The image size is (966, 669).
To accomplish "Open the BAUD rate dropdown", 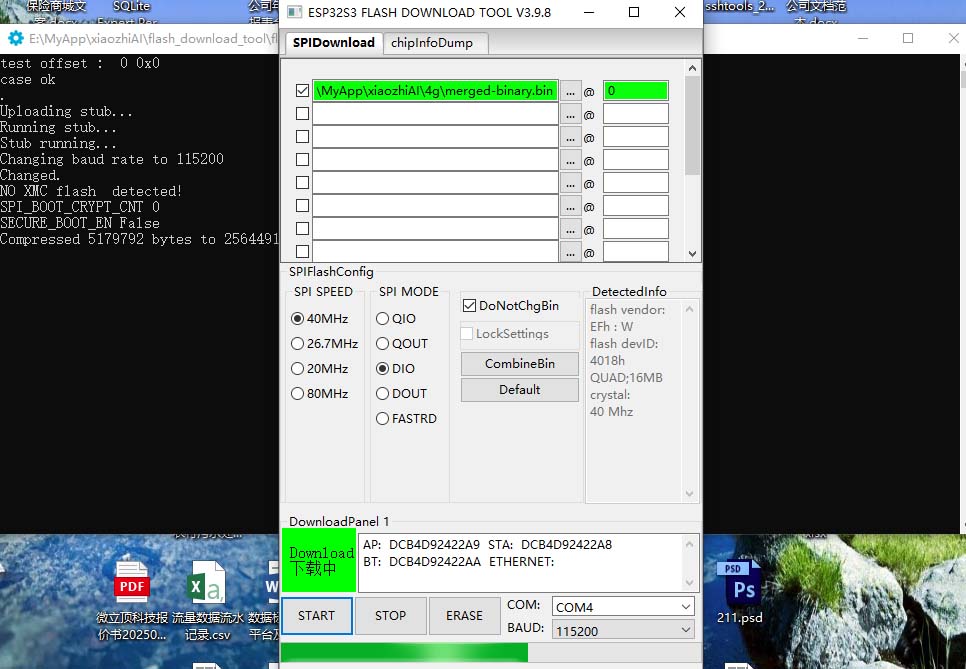I will [x=623, y=631].
